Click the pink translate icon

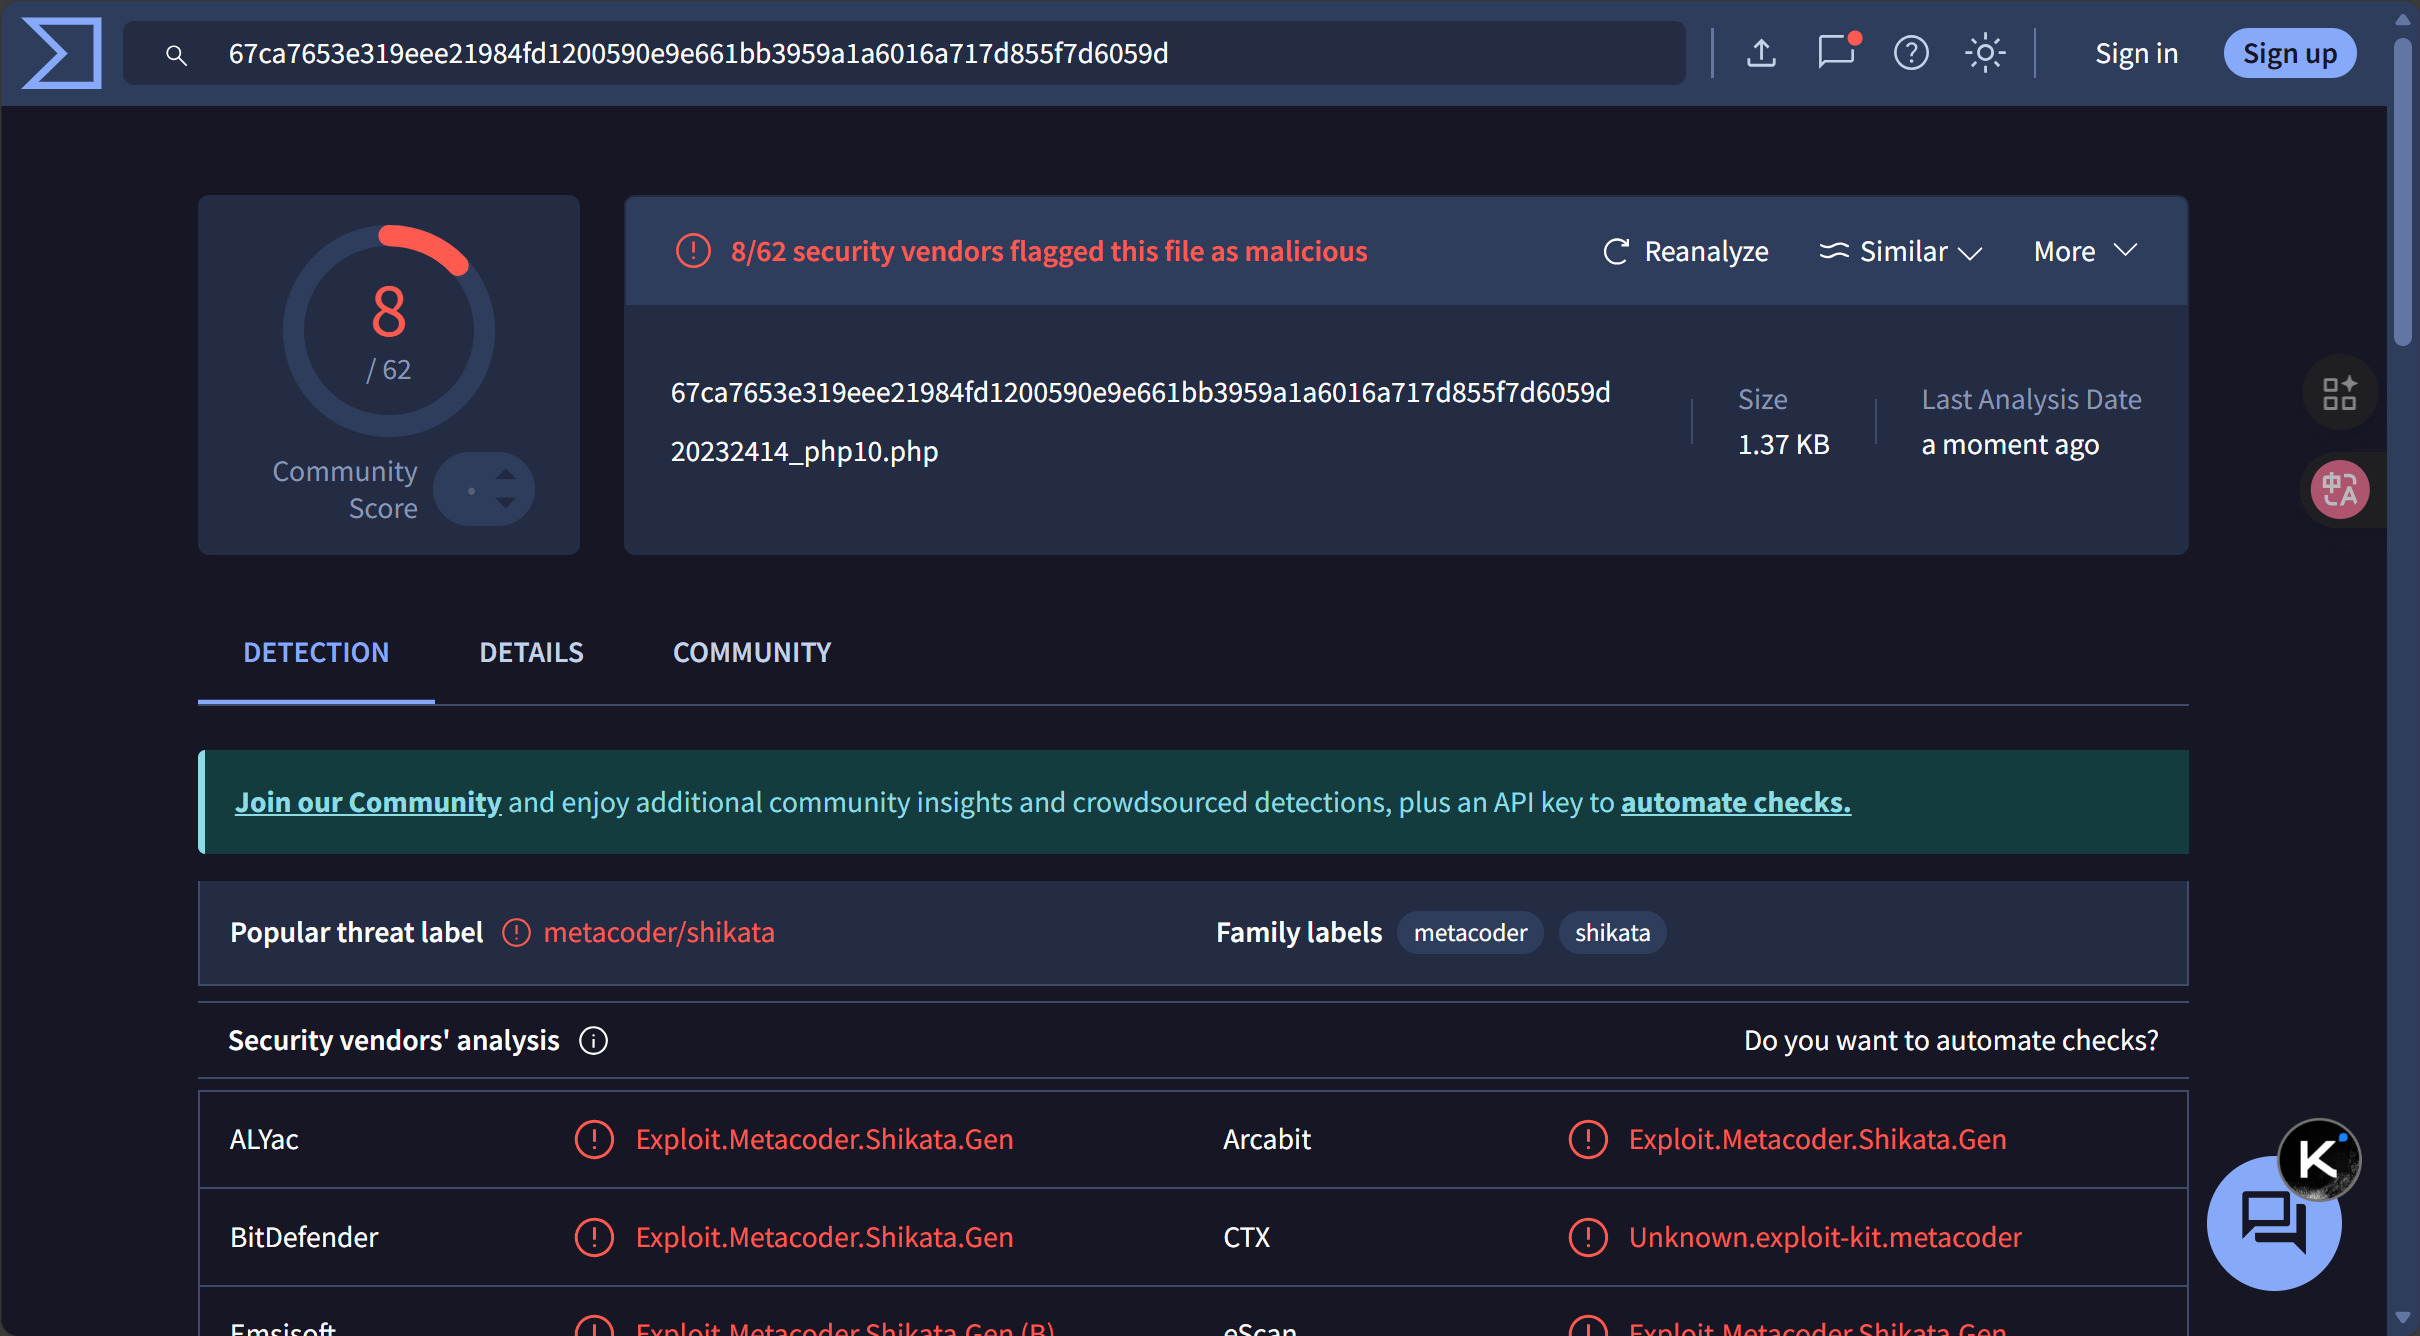[x=2340, y=490]
